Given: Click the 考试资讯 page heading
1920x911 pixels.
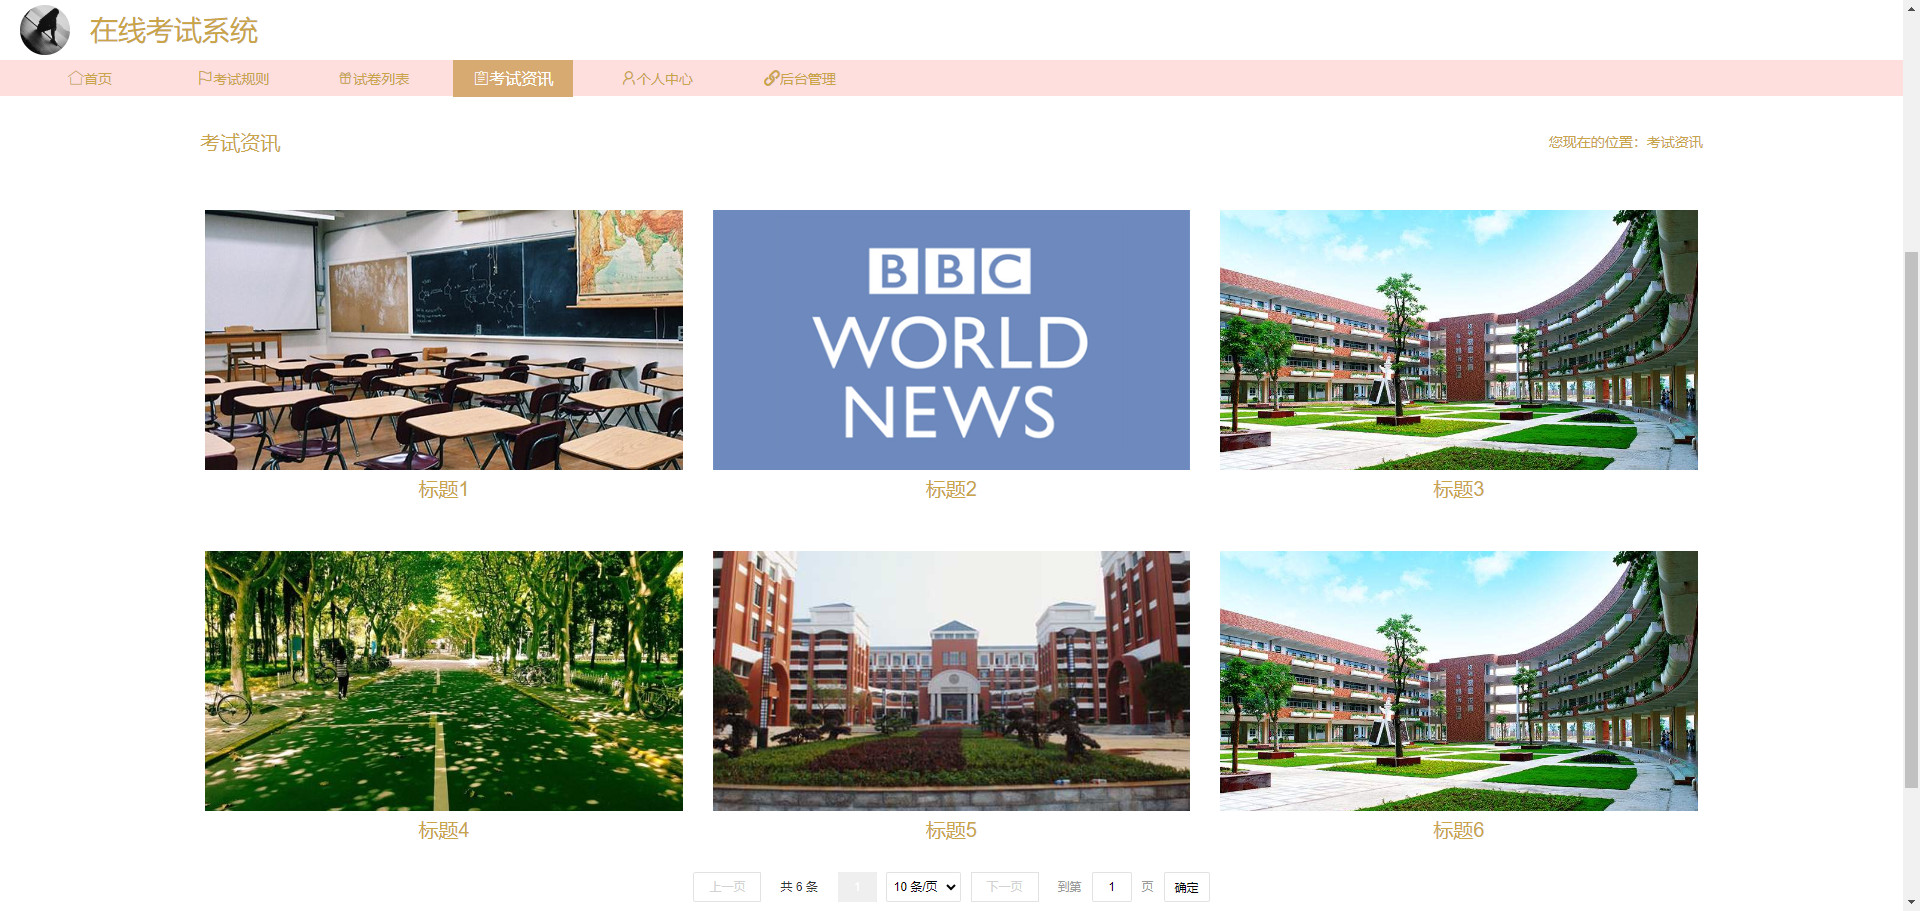Looking at the screenshot, I should [x=240, y=143].
